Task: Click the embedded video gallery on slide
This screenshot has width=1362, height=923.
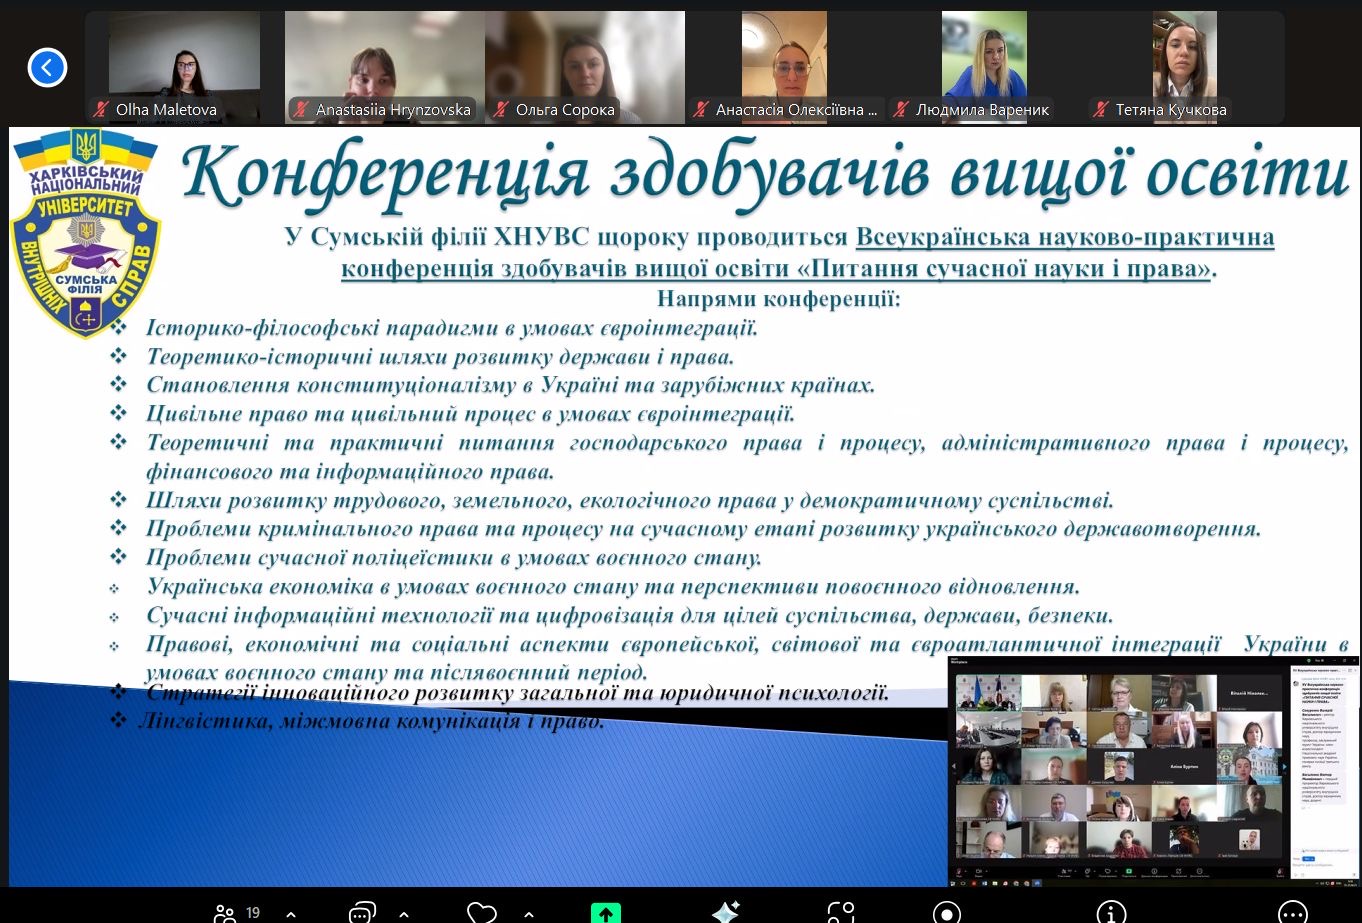Action: coord(1118,768)
